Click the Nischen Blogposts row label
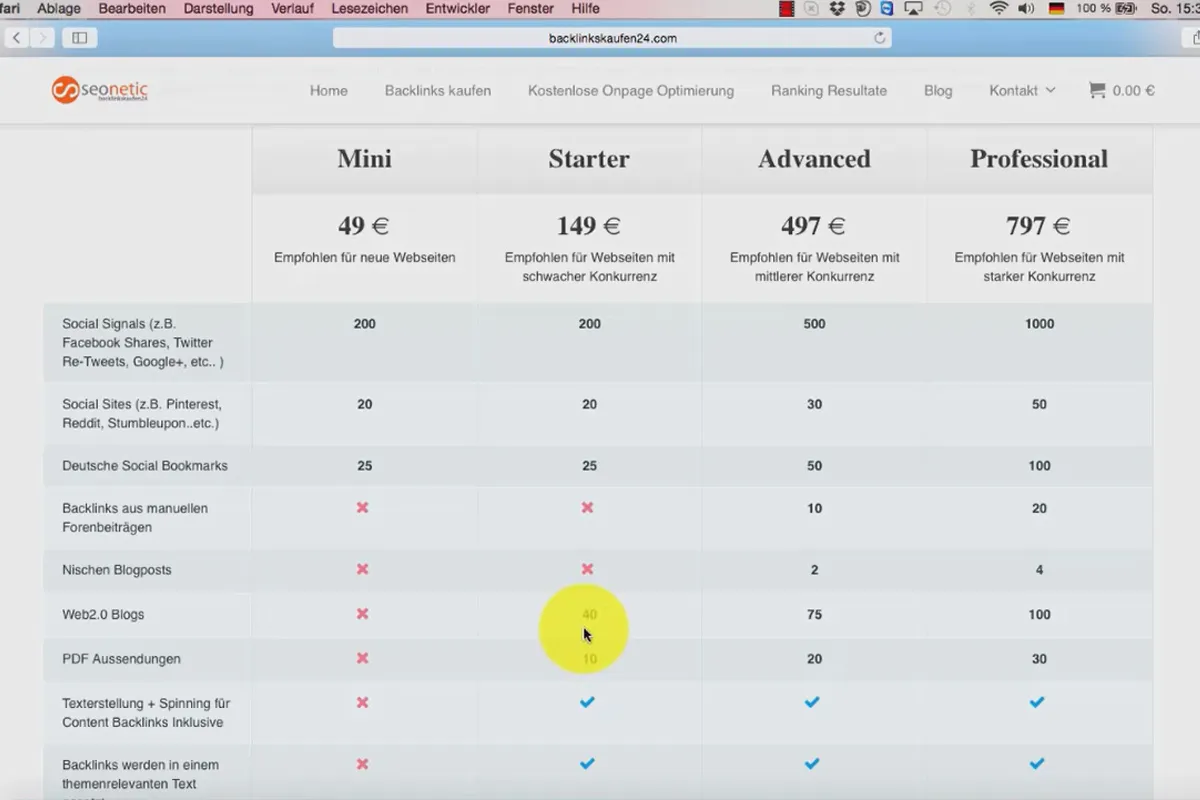This screenshot has width=1200, height=800. coord(117,570)
